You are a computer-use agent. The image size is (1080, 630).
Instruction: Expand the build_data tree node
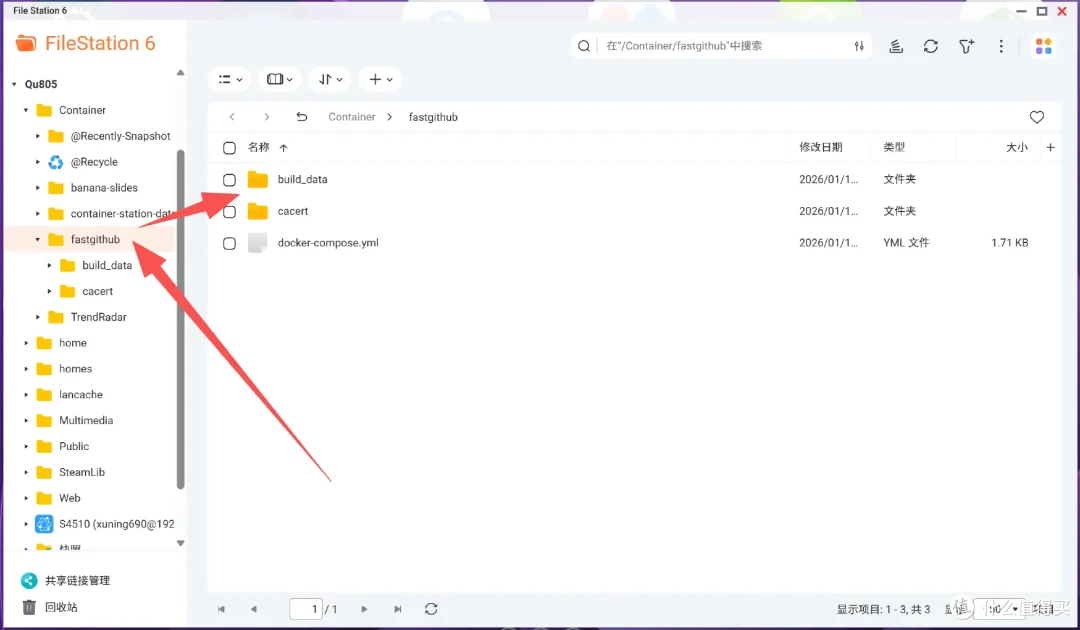coord(49,265)
